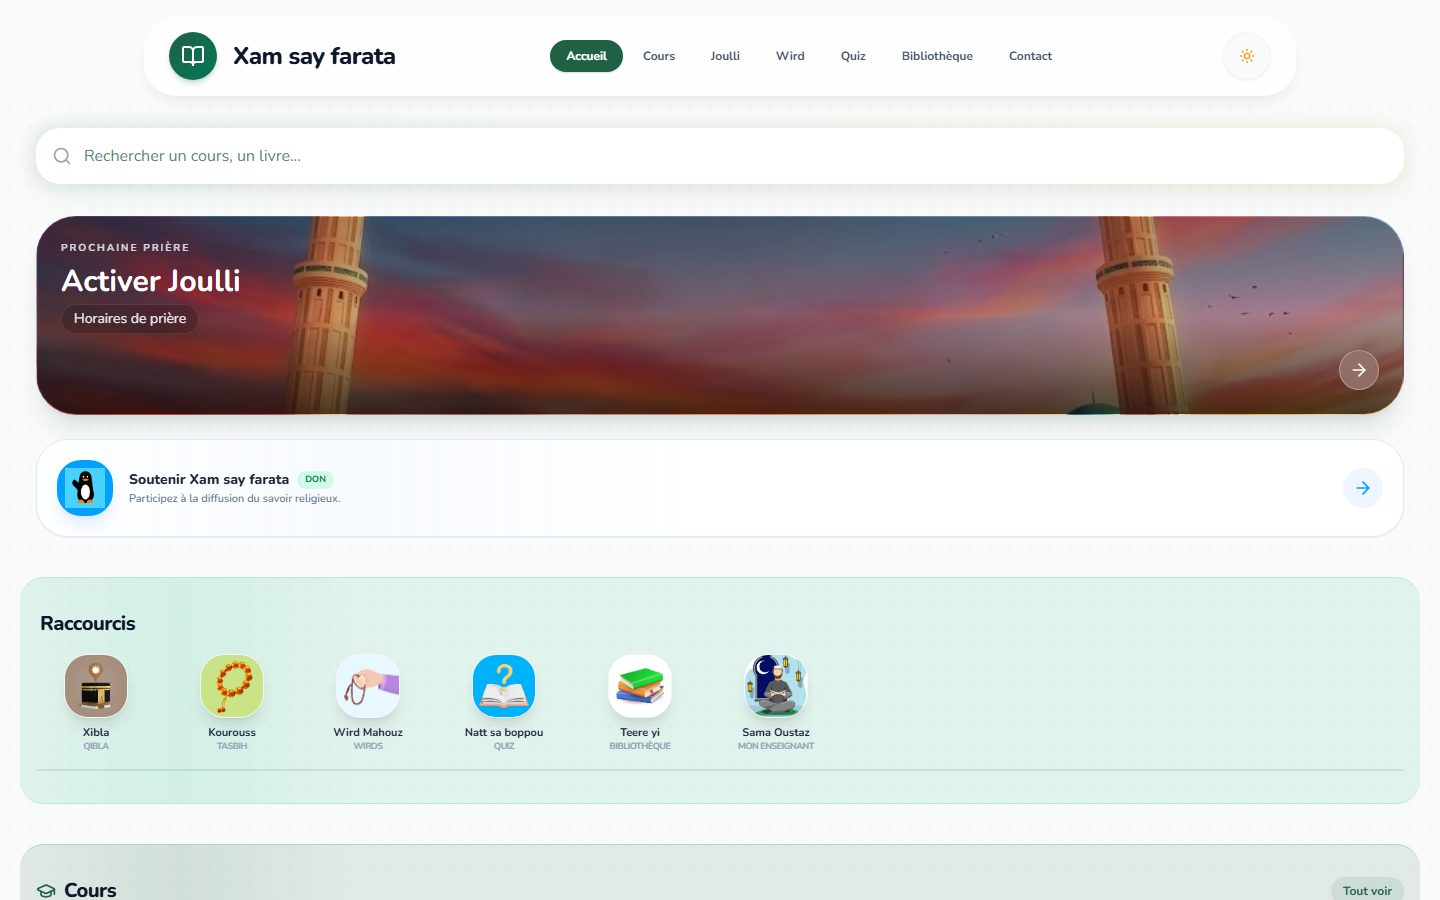Viewport: 1440px width, 900px height.
Task: Open the Teere yi library books icon
Action: click(640, 686)
